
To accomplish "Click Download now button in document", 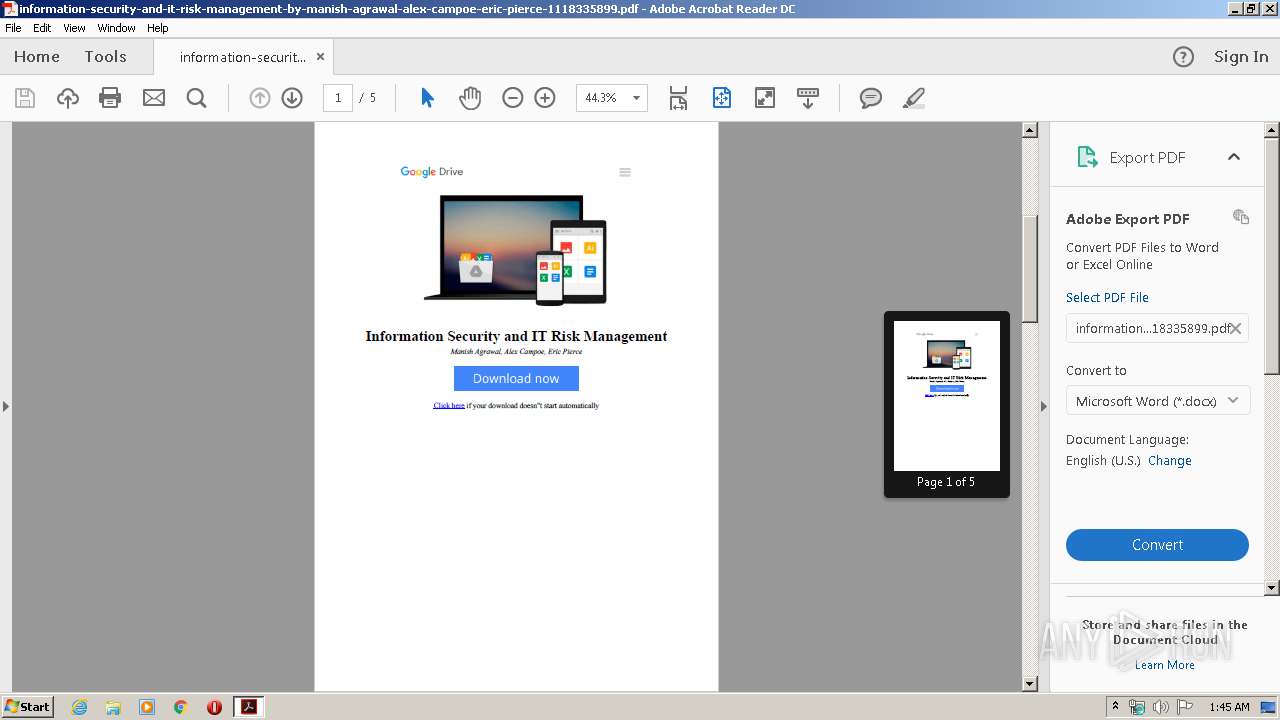I will (516, 378).
